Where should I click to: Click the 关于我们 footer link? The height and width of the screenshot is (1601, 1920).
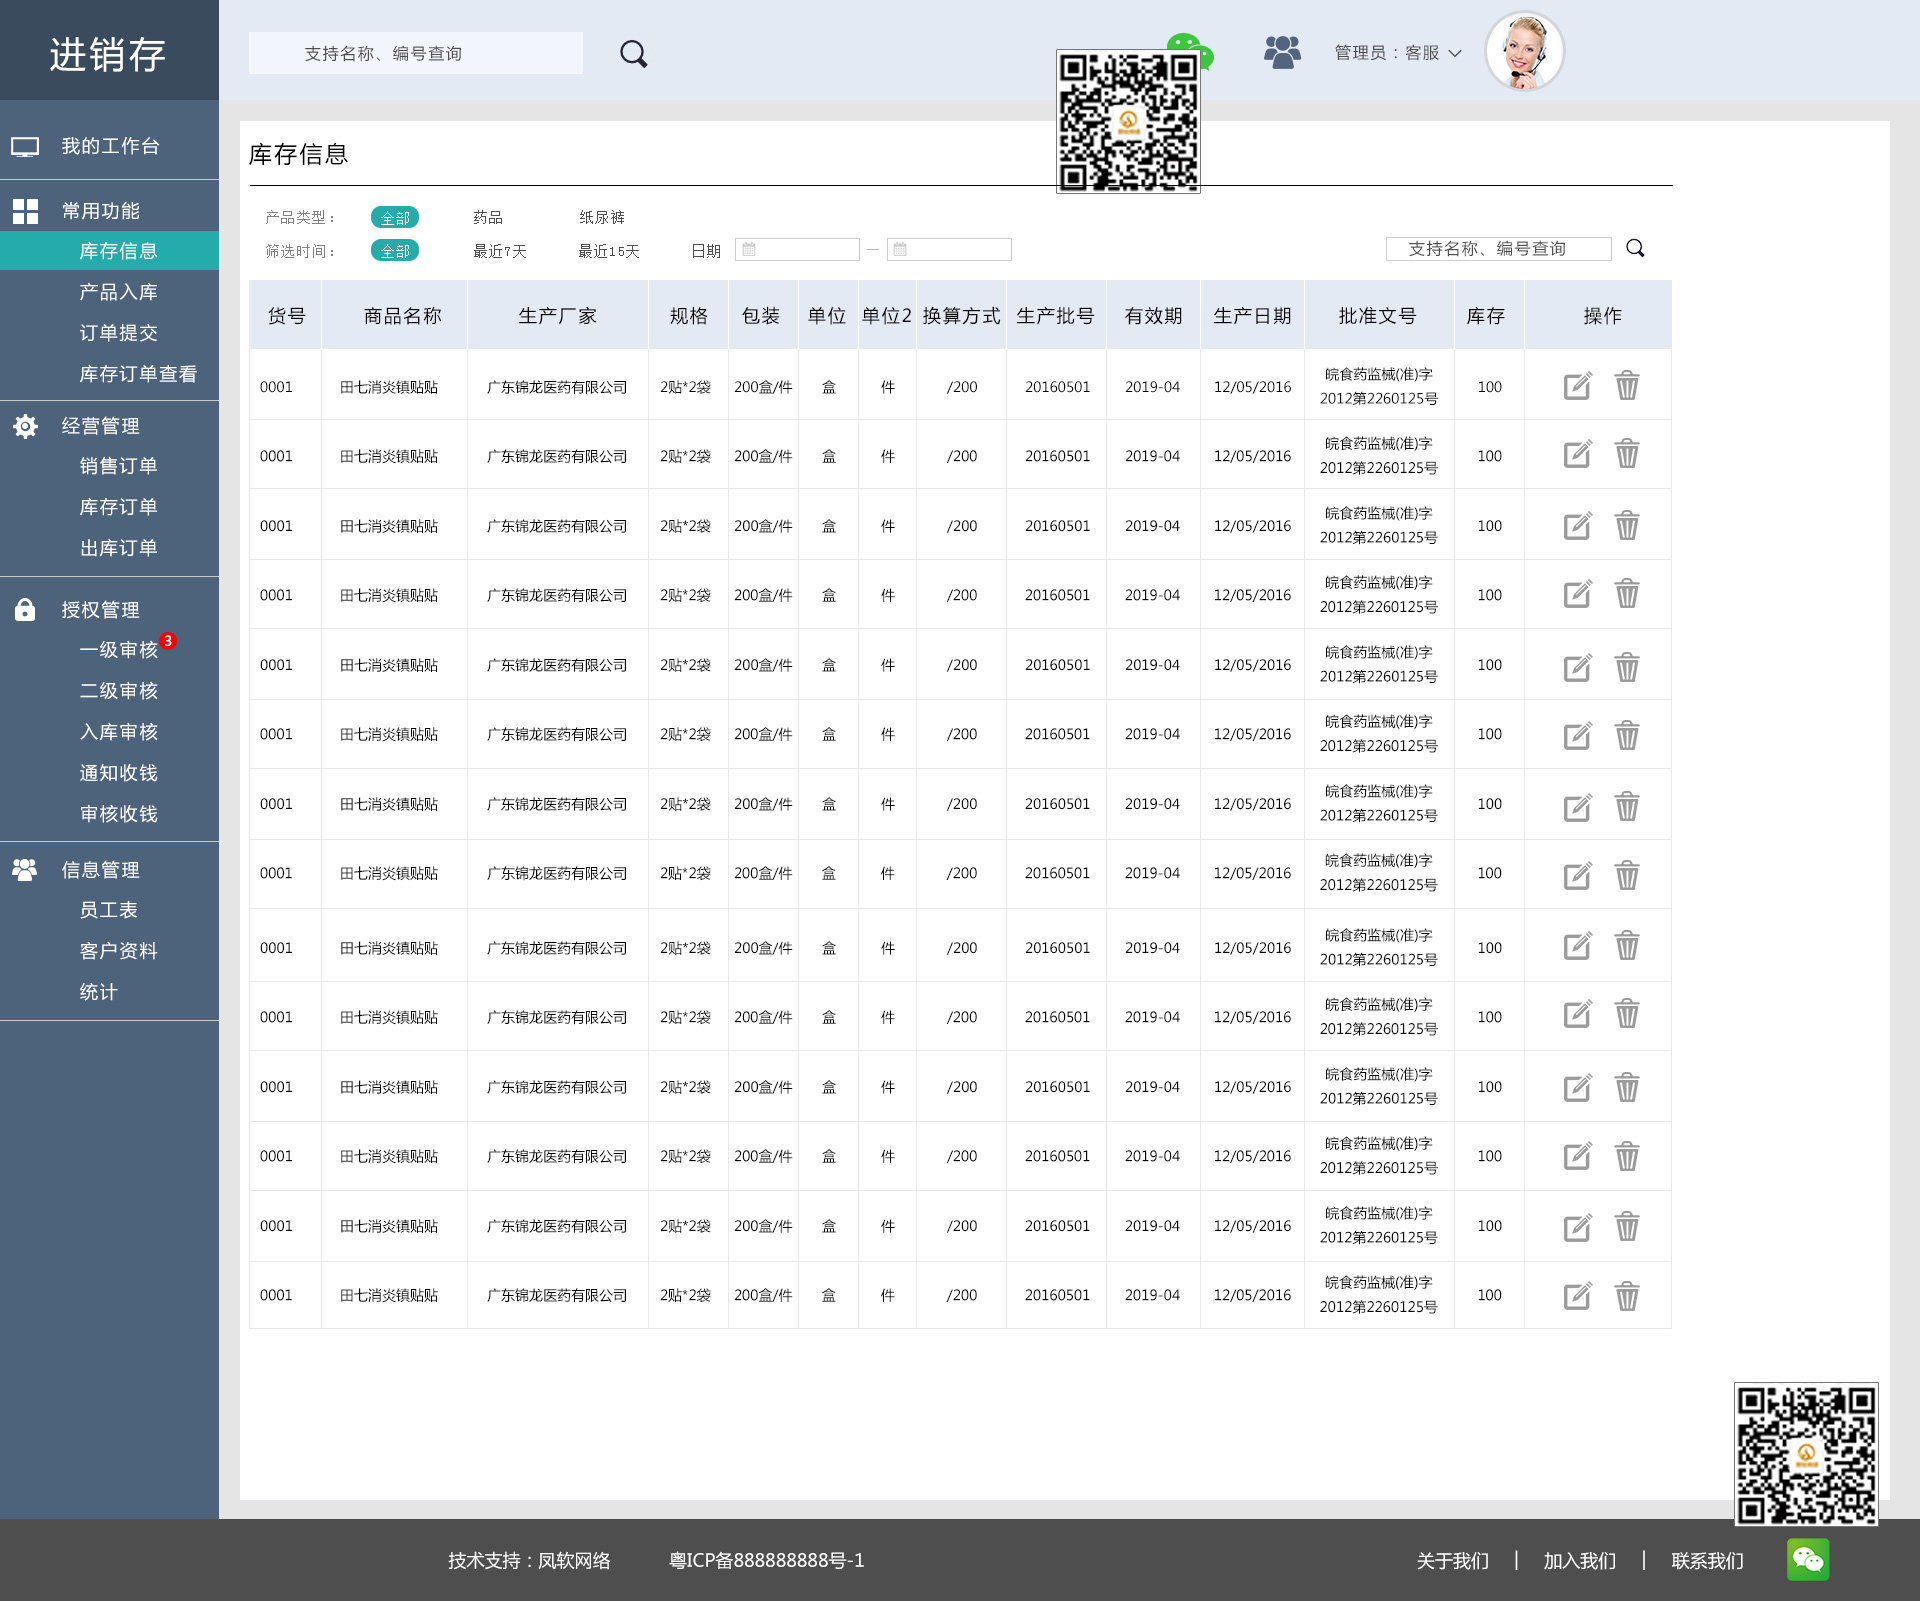pos(1452,1561)
